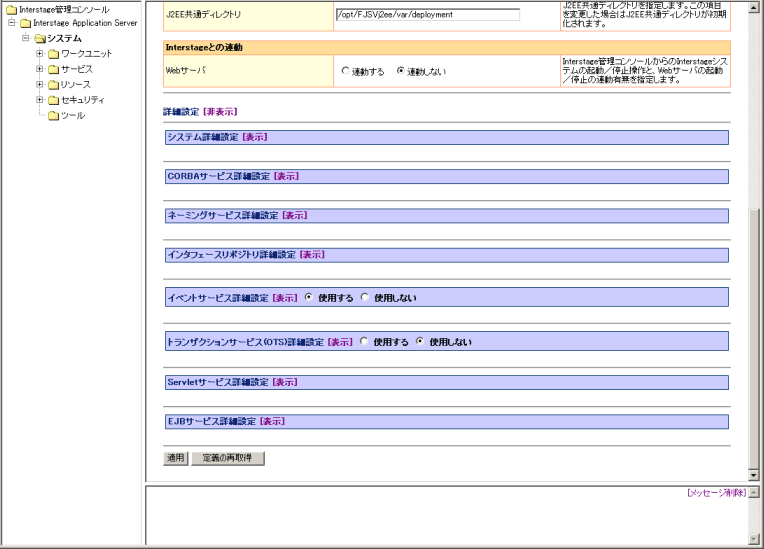Click the セキュリティ folder icon
The image size is (764, 549).
[53, 100]
